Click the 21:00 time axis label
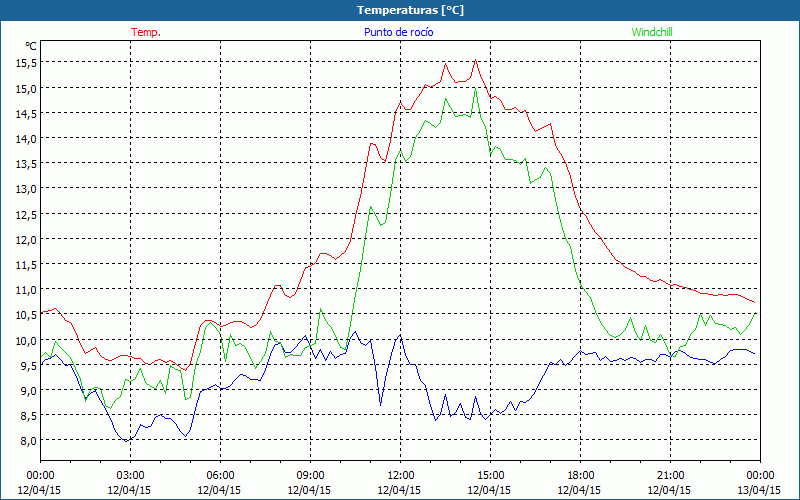 tap(670, 476)
